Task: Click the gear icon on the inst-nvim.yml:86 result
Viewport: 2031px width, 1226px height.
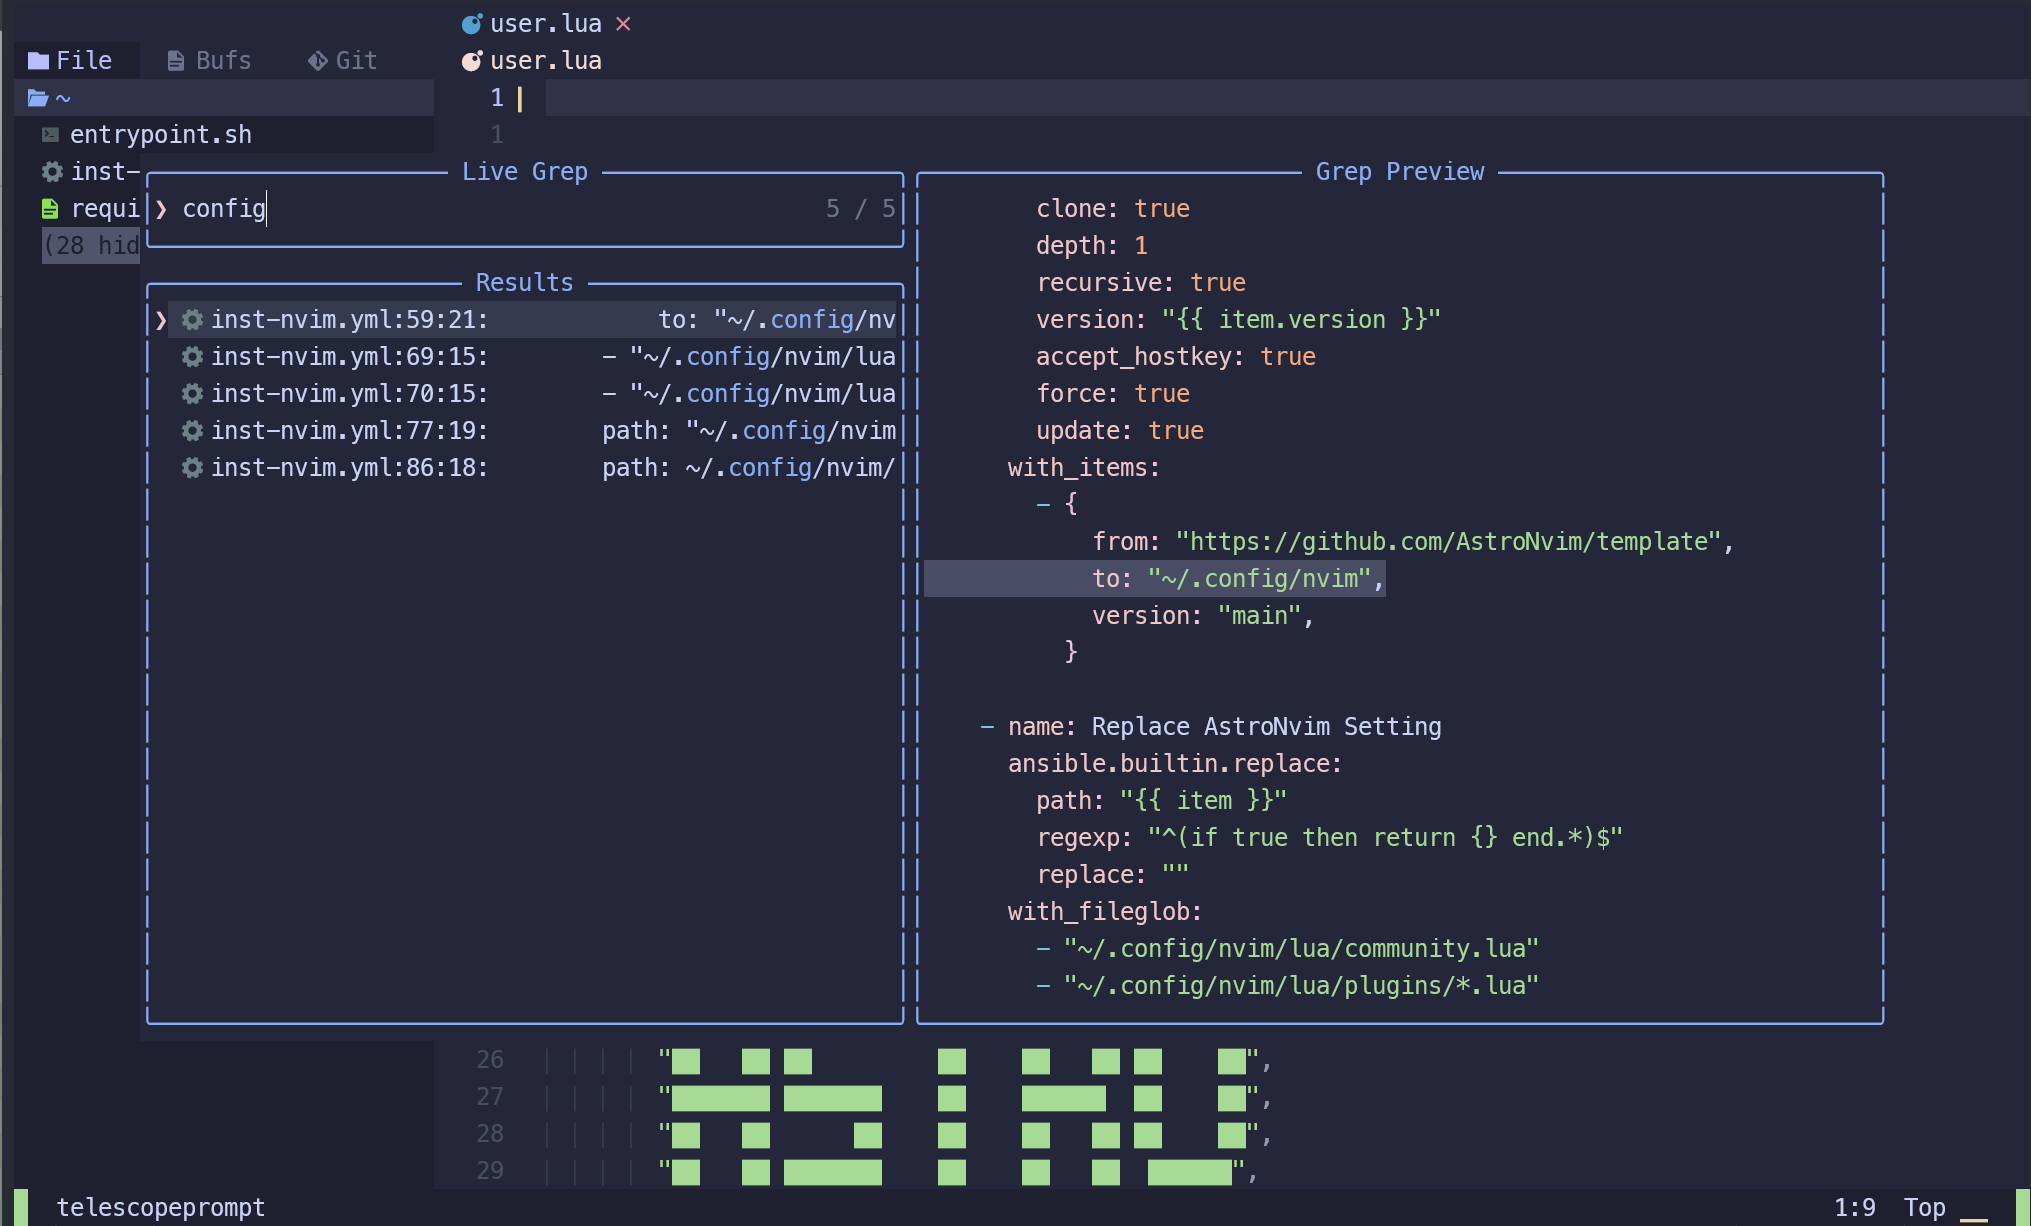Action: click(x=191, y=467)
